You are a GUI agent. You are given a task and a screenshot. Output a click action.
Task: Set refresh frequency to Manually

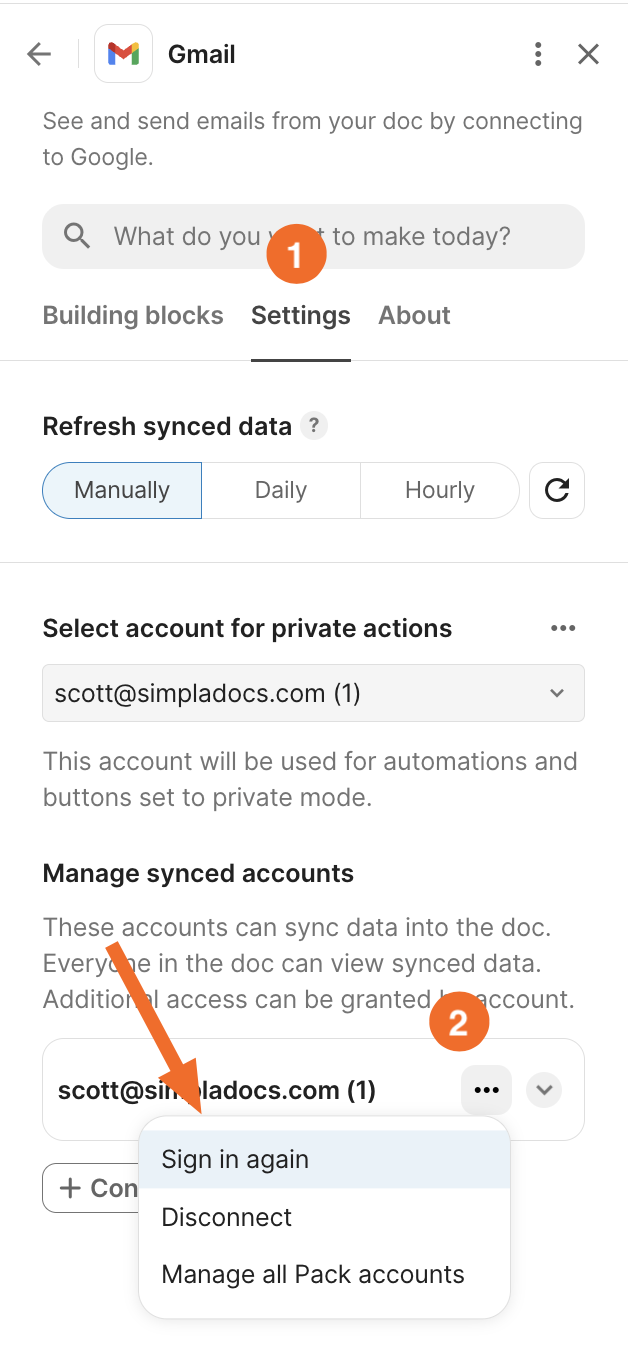(x=122, y=490)
